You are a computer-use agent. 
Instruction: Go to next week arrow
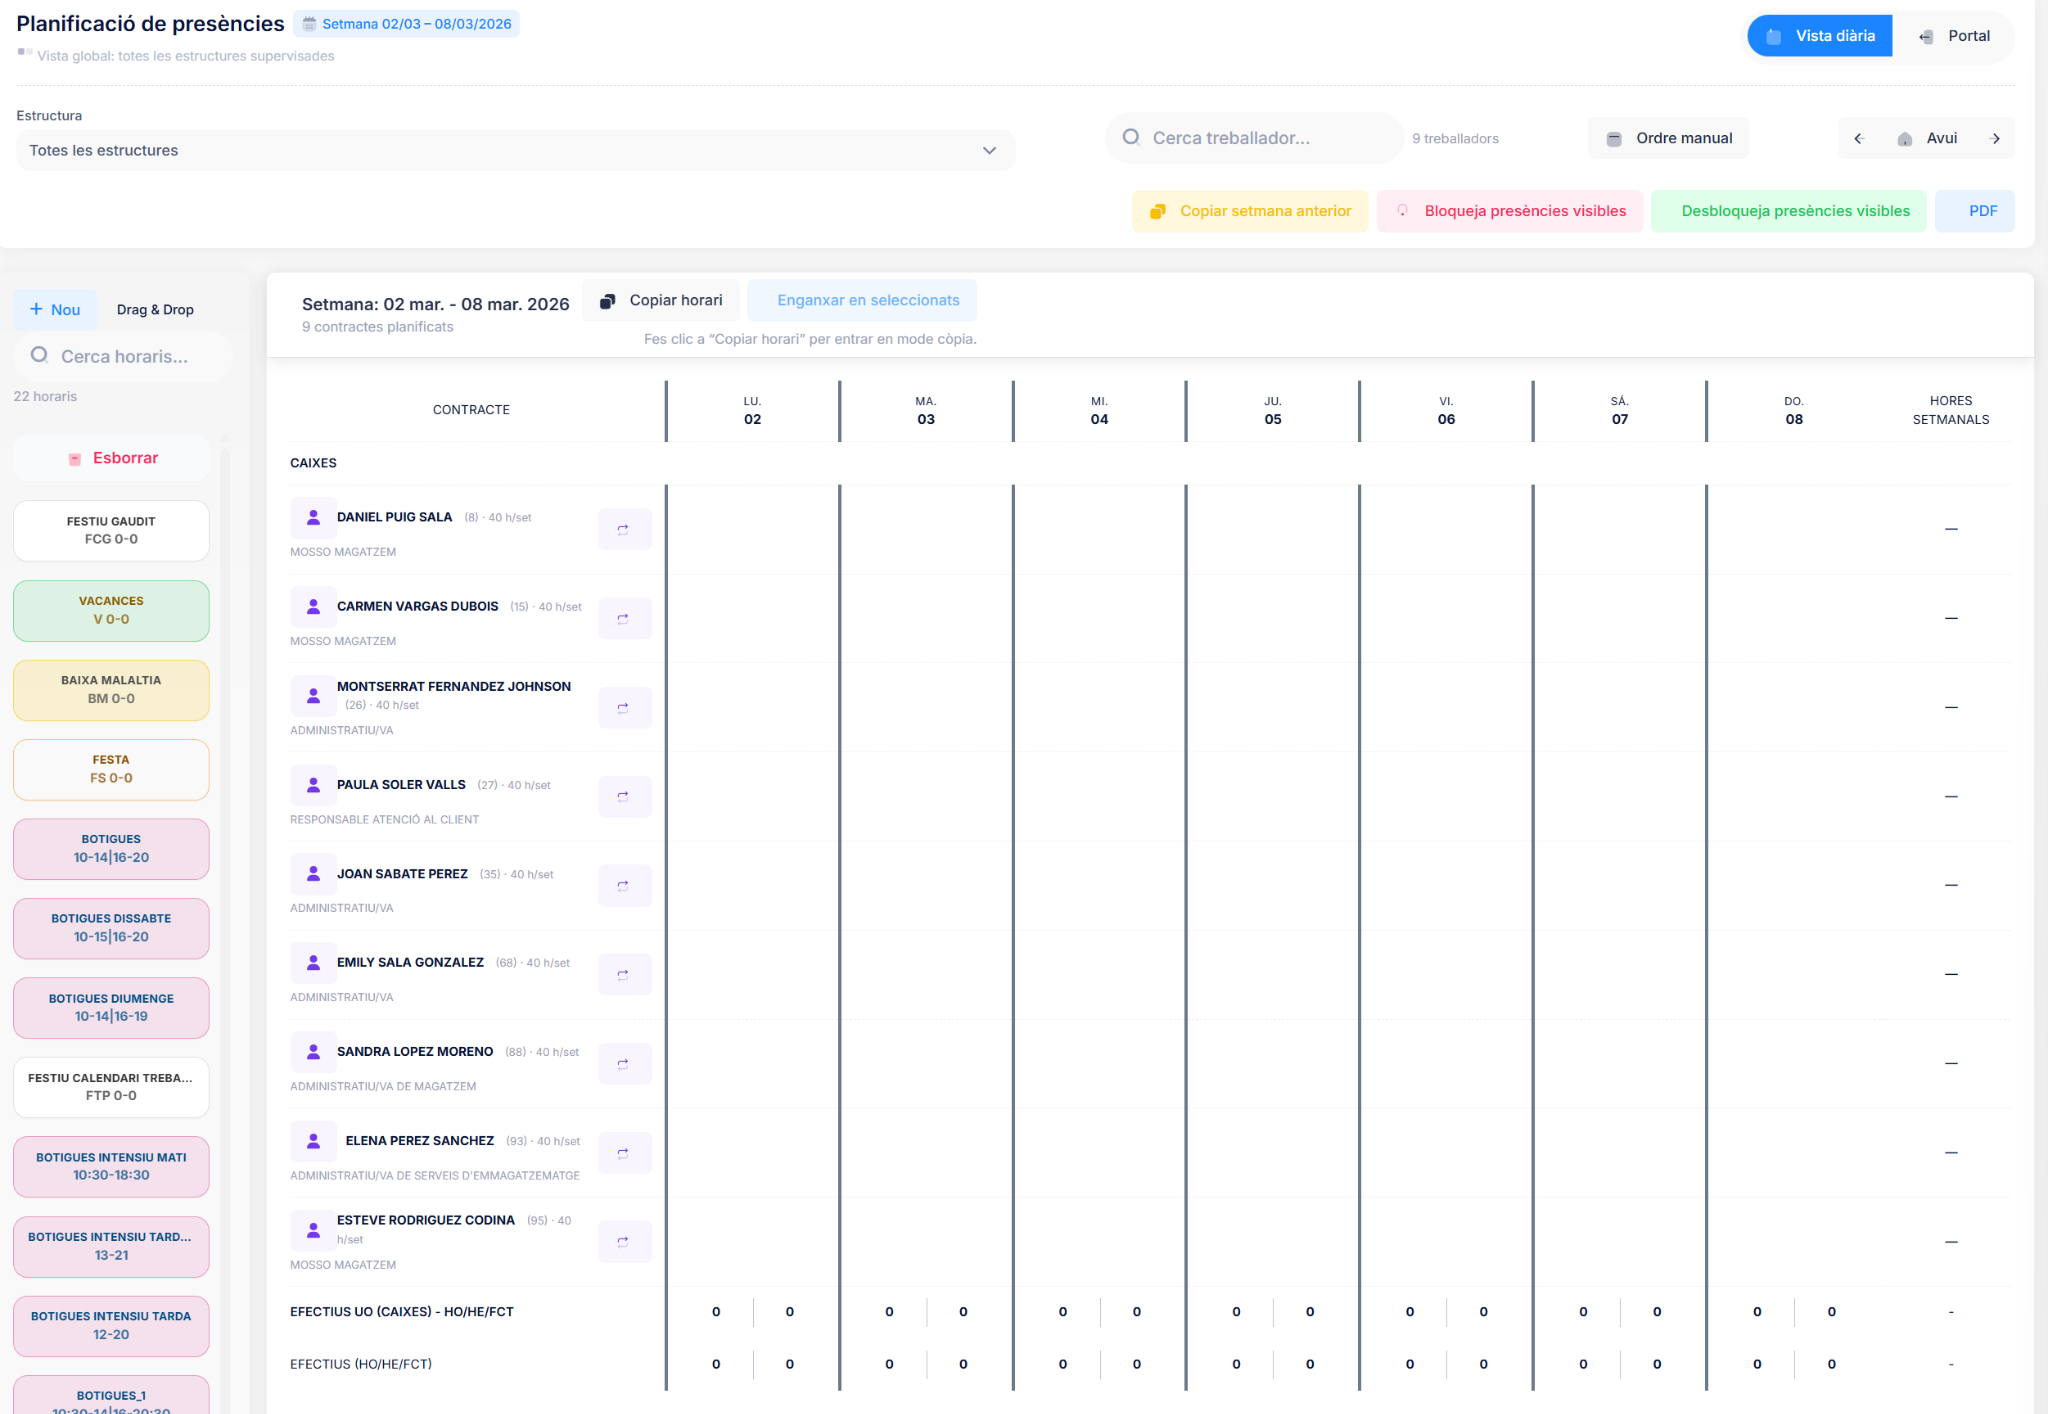1995,138
